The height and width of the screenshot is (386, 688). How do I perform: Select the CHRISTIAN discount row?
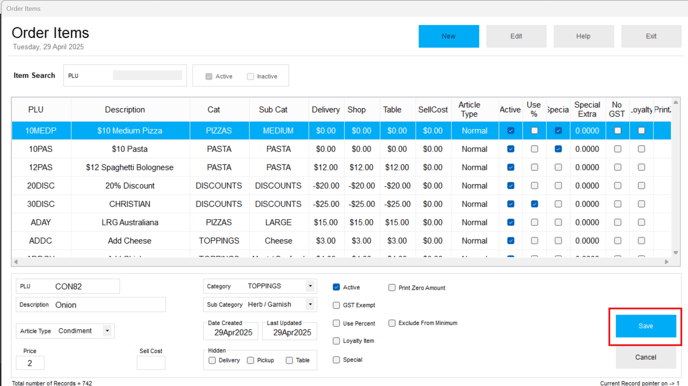(x=341, y=204)
